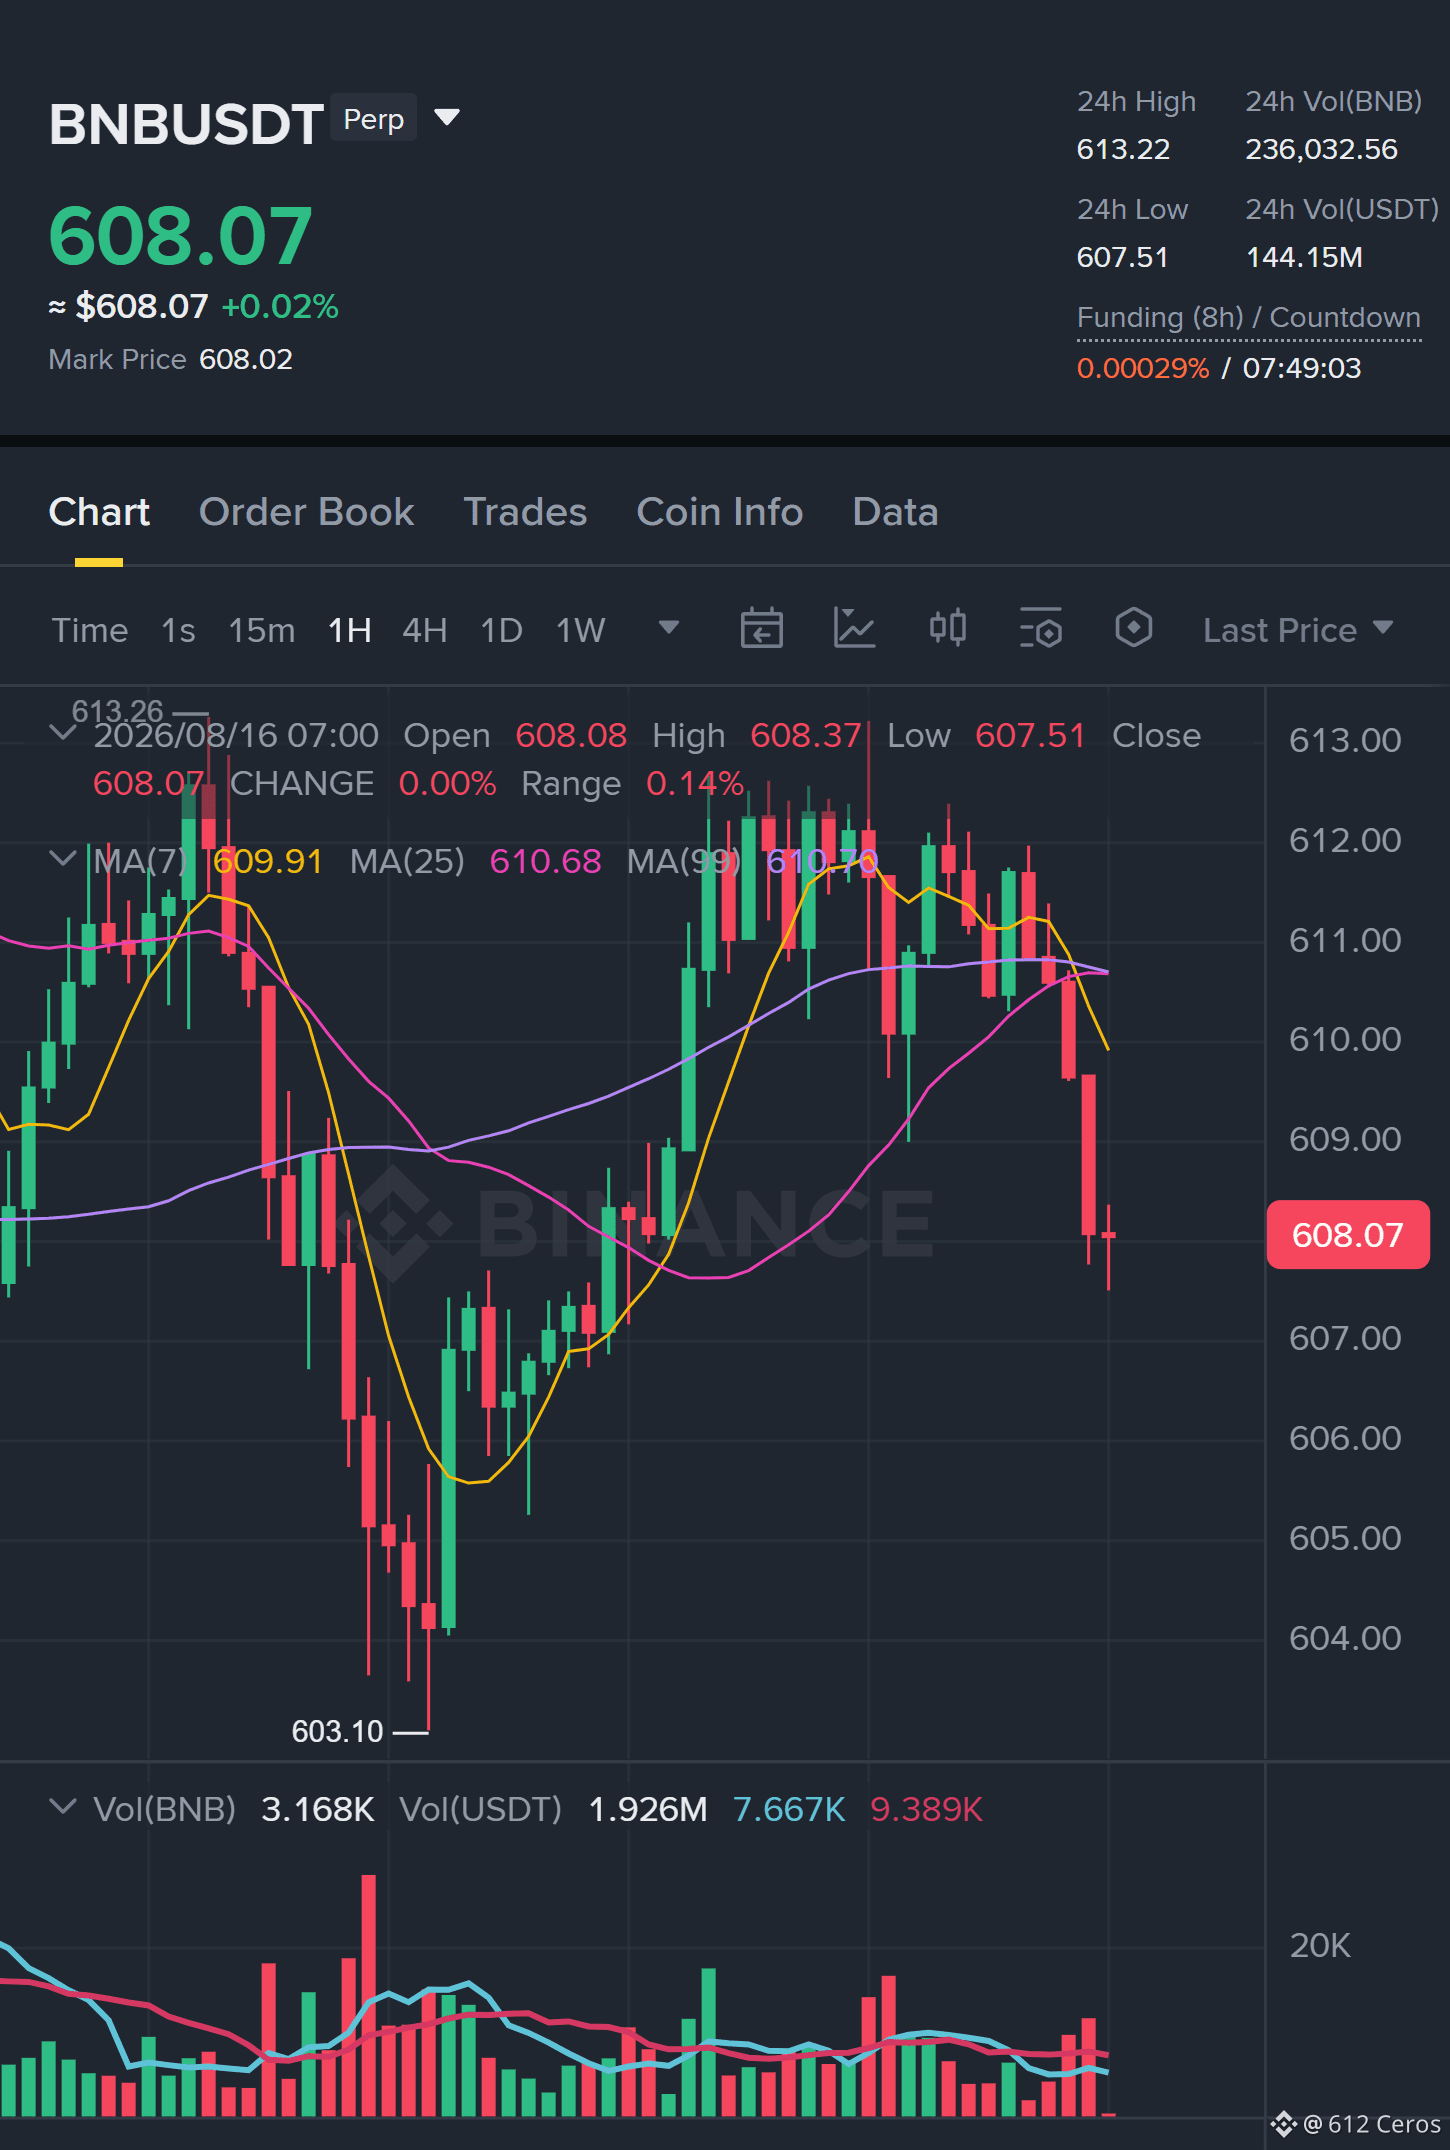
Task: Click the 608.07 current price tag on axis
Action: (x=1347, y=1235)
